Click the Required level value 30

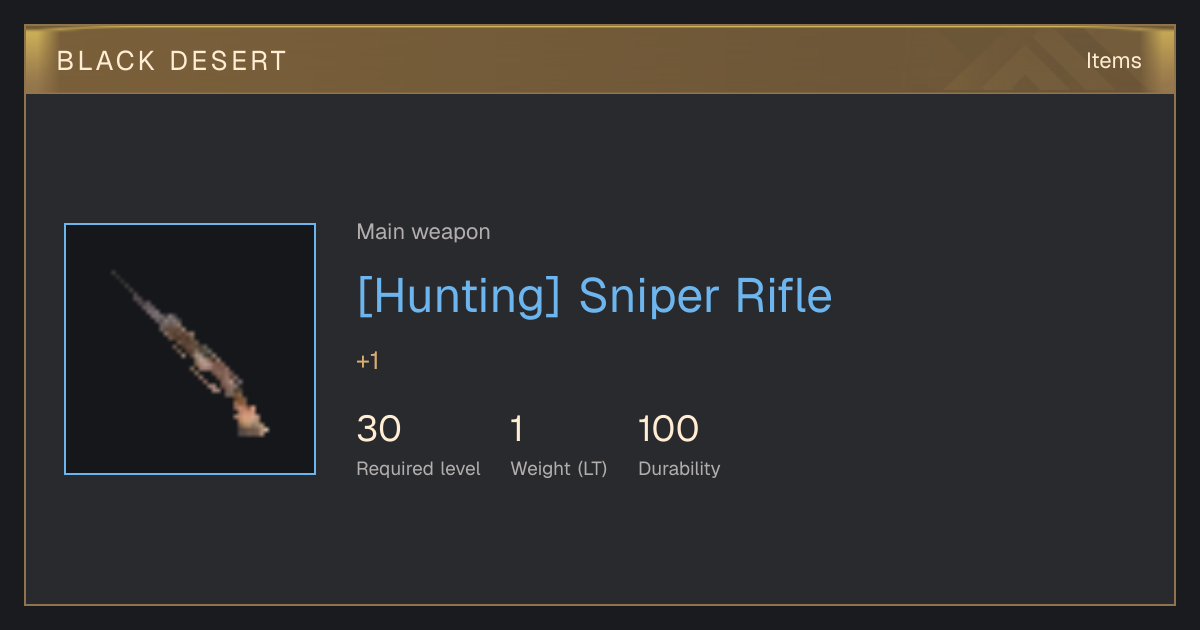tap(379, 429)
